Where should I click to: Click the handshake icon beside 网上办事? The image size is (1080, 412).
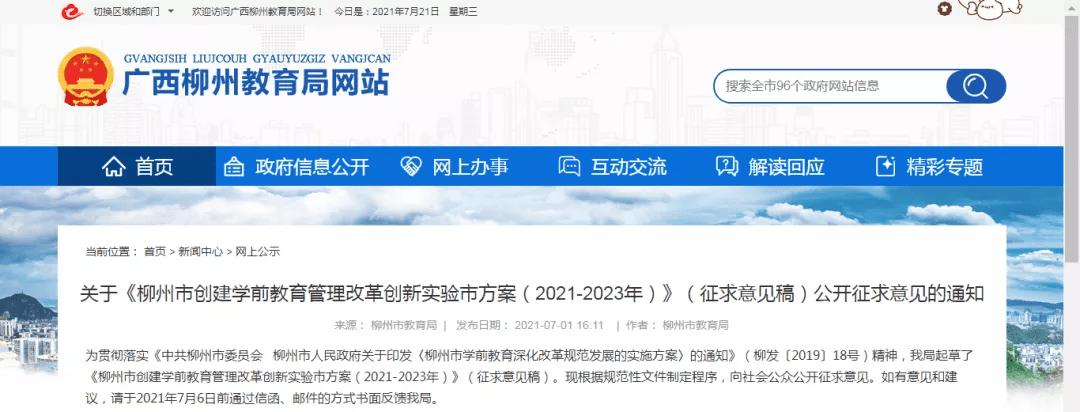(x=411, y=167)
